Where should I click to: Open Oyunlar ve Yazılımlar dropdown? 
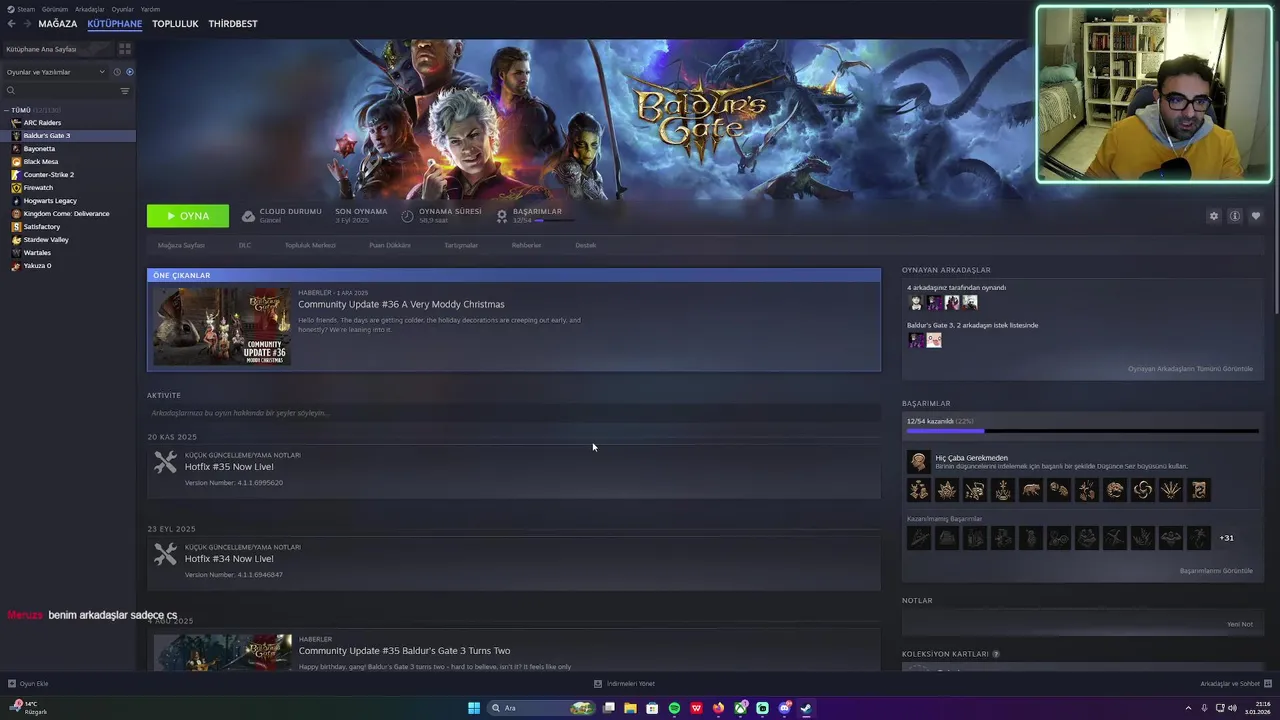[x=55, y=72]
